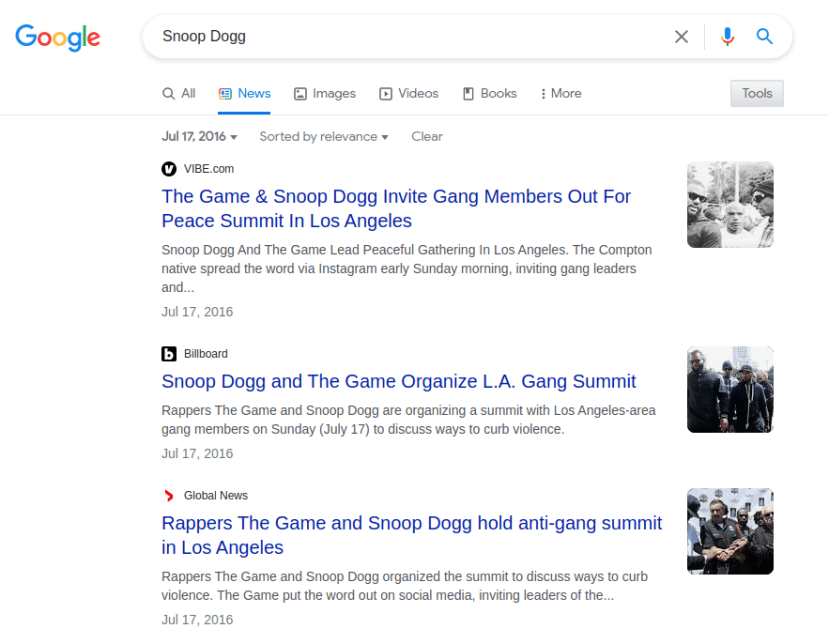Click the X to clear the search query
Screen dimensions: 829x644
(x=681, y=36)
